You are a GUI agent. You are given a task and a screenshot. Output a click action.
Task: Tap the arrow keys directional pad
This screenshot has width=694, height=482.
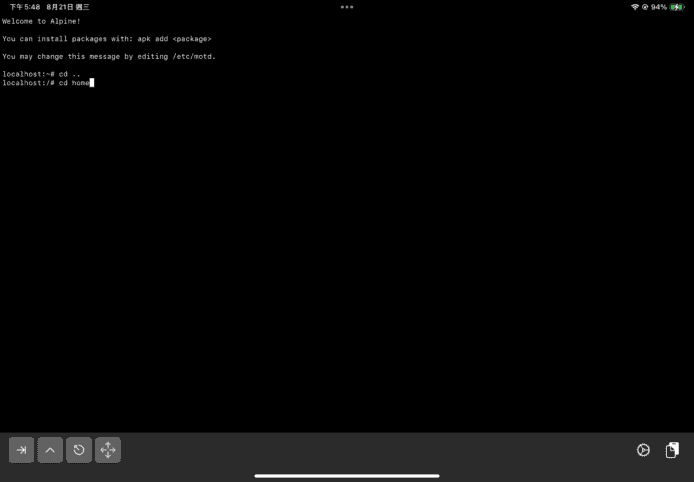(108, 450)
